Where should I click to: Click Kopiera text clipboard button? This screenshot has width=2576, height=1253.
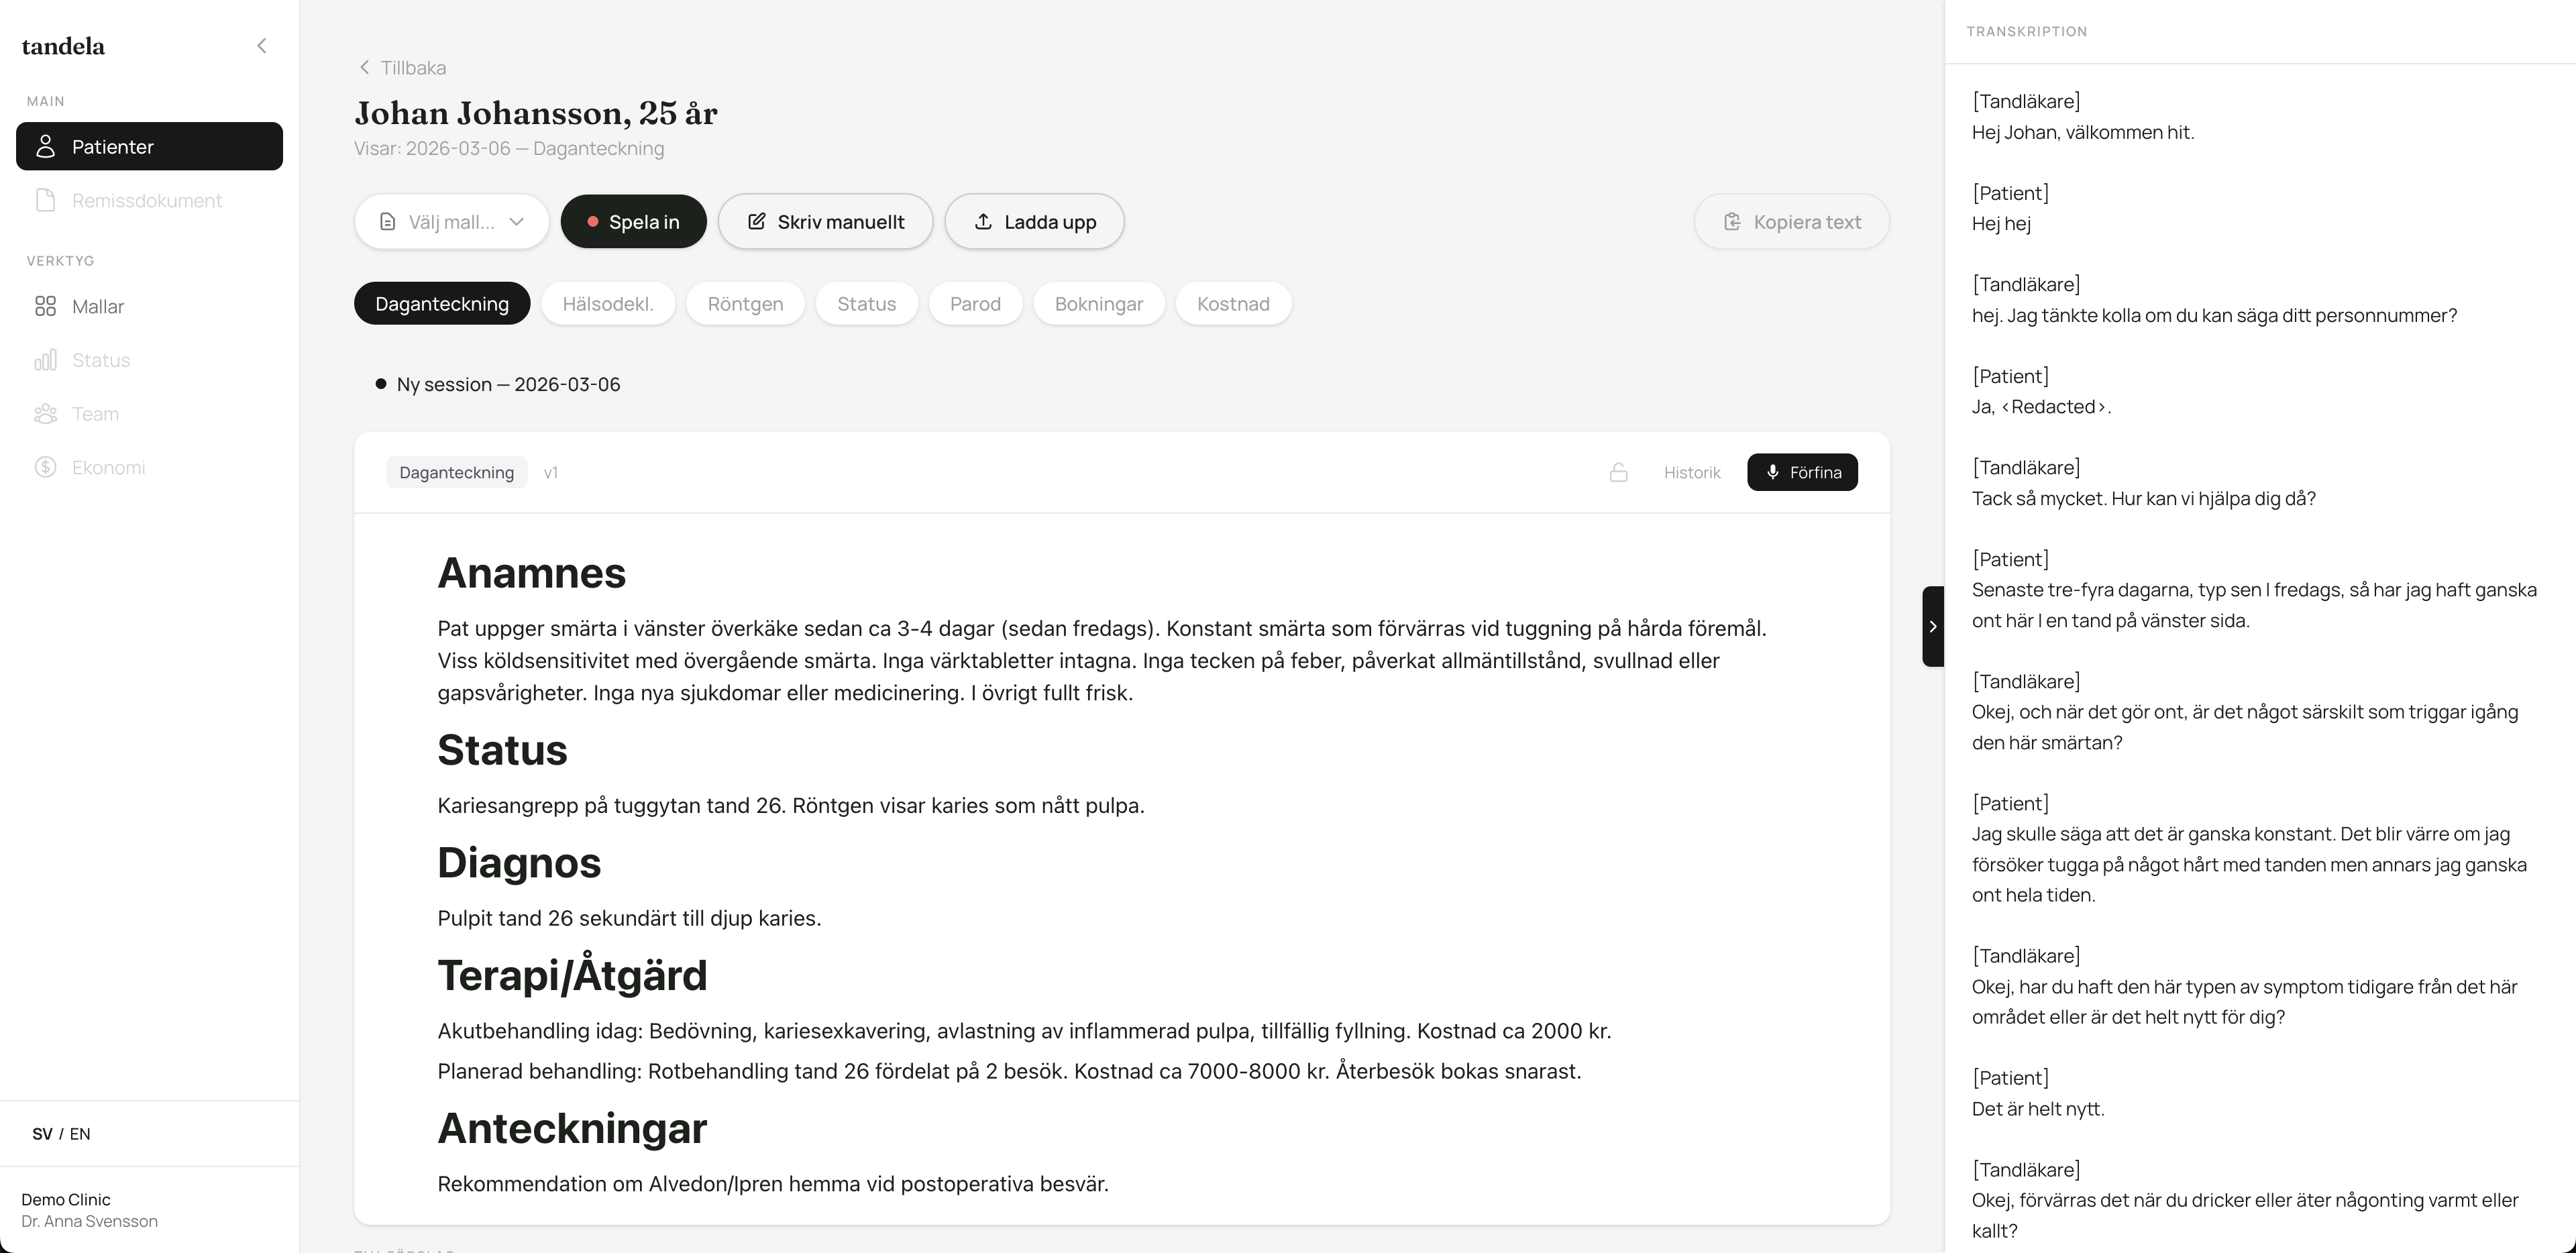pos(1791,222)
